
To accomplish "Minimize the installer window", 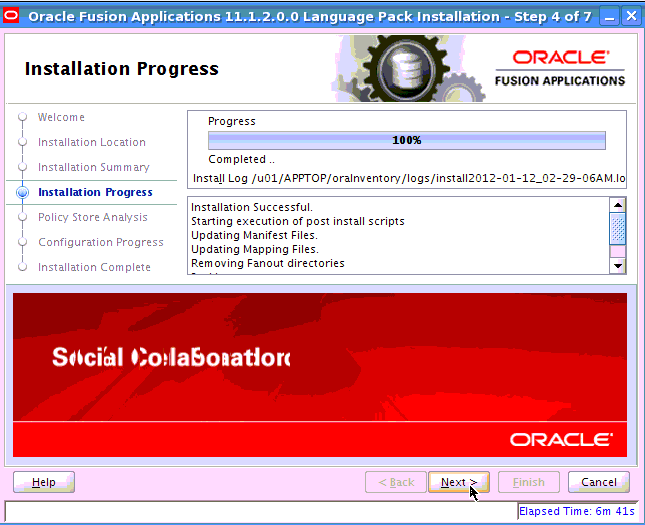I will click(x=609, y=17).
